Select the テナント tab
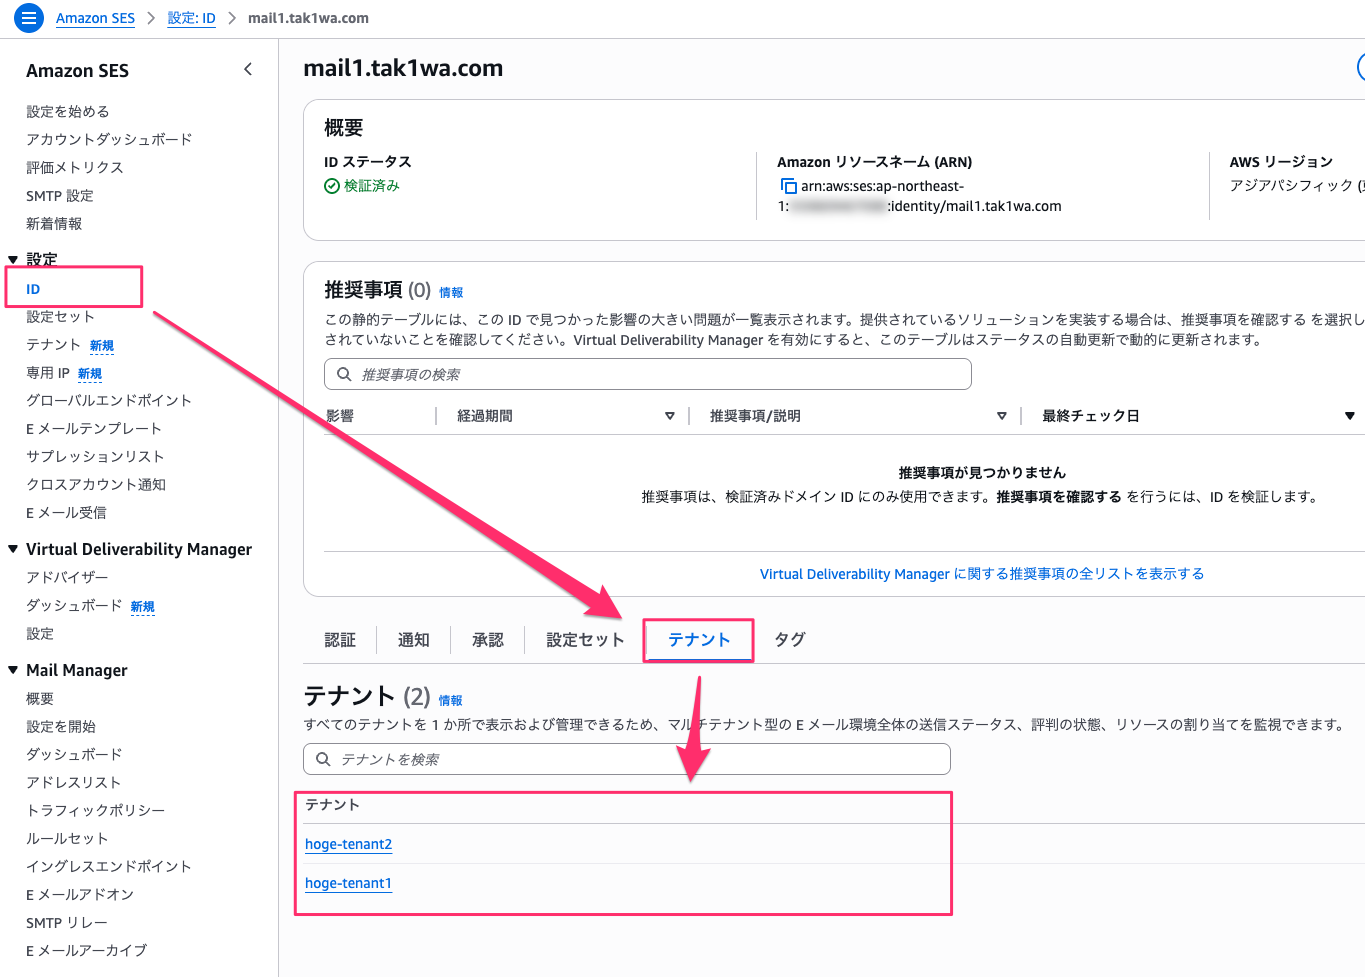Image resolution: width=1365 pixels, height=977 pixels. (699, 640)
